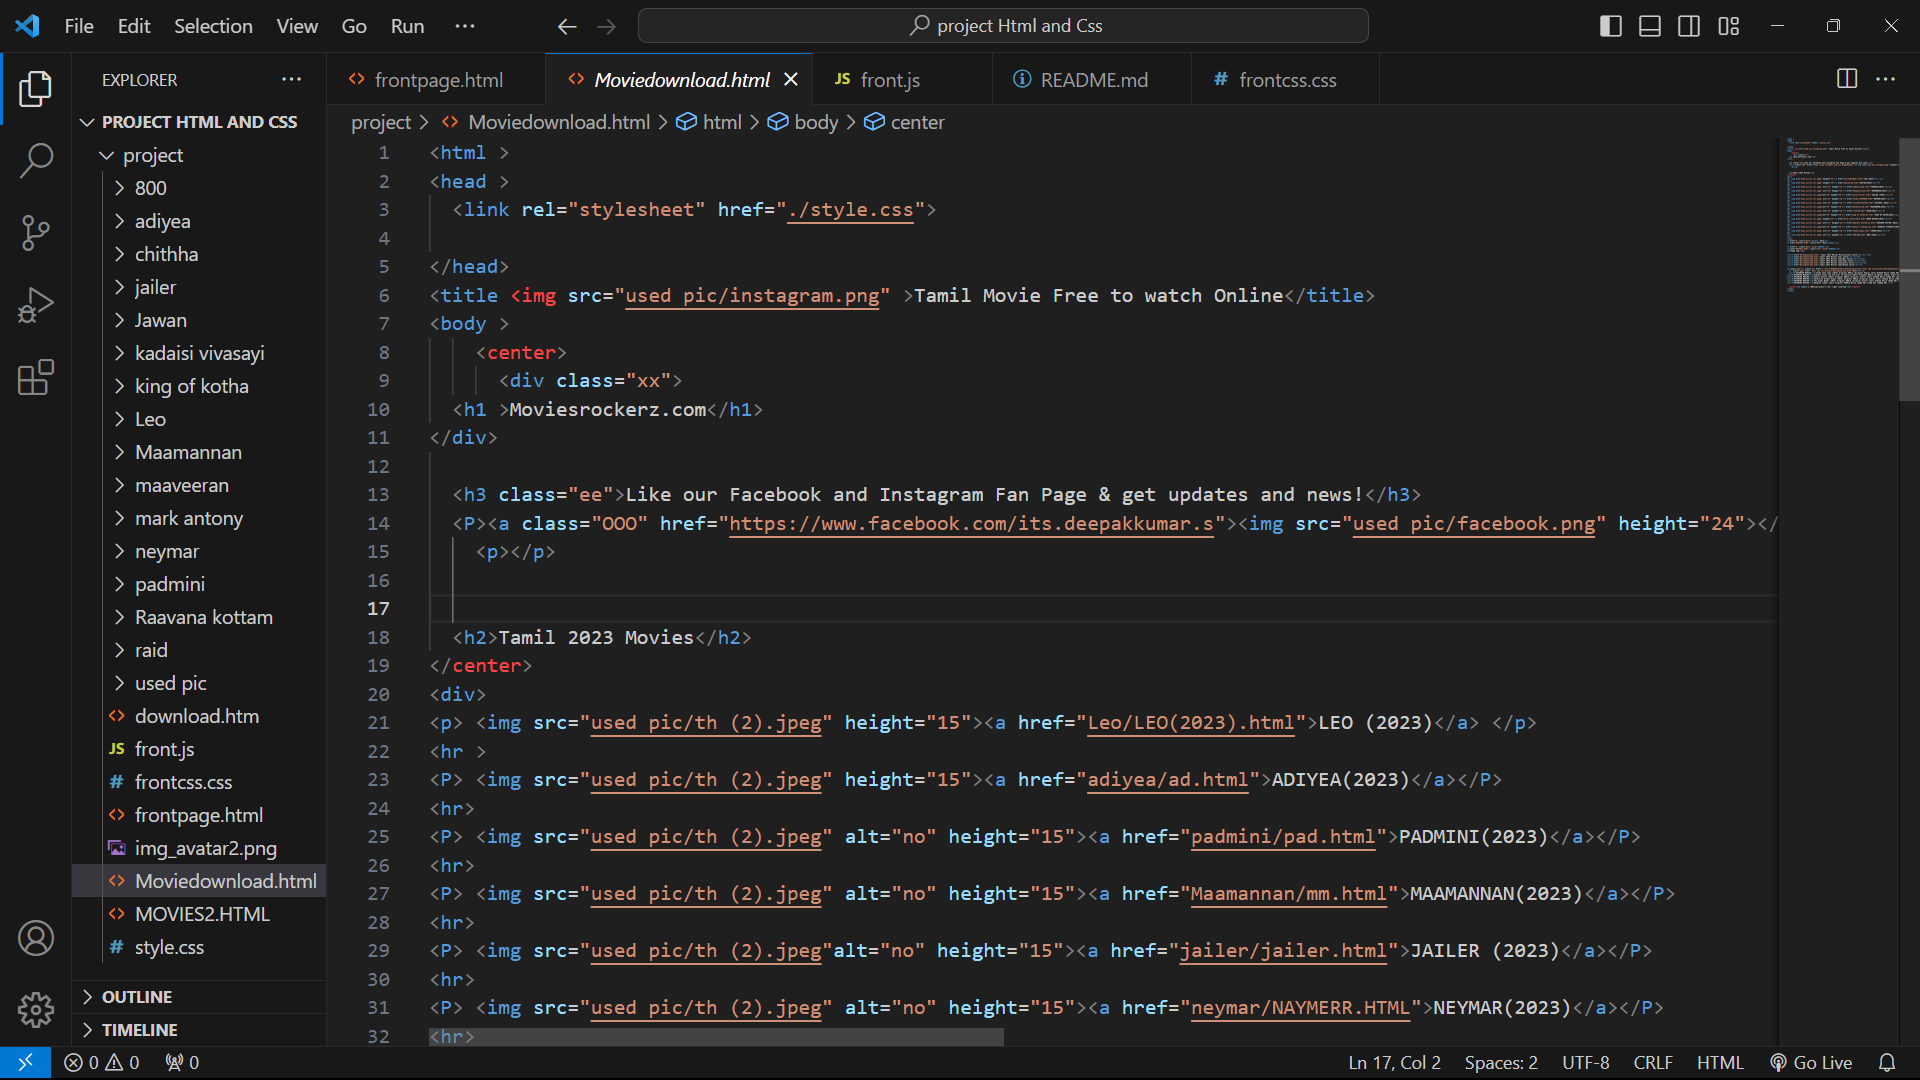Image resolution: width=1920 pixels, height=1080 pixels.
Task: Click the Go Live button
Action: tap(1811, 1063)
